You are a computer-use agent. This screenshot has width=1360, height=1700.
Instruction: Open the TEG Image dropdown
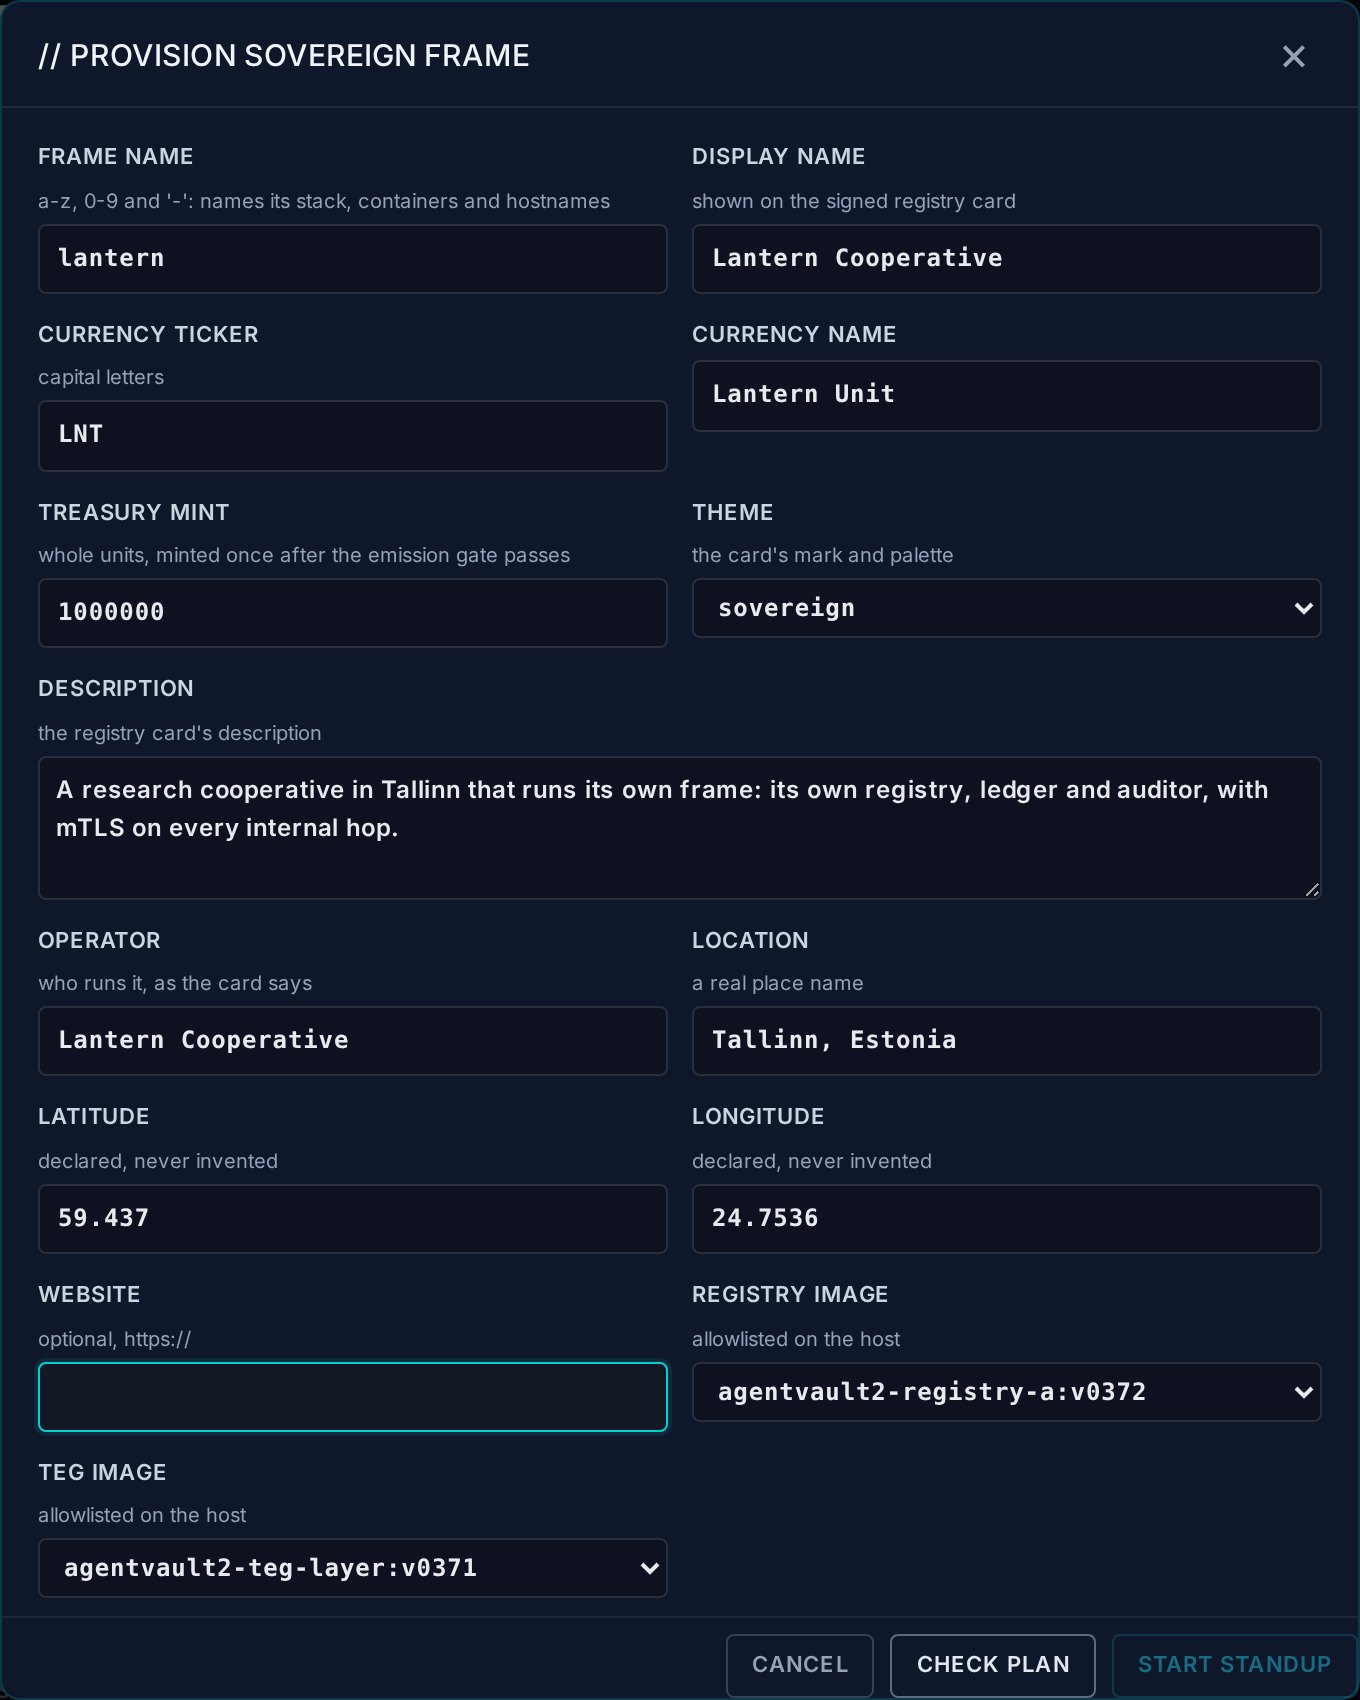pyautogui.click(x=352, y=1568)
